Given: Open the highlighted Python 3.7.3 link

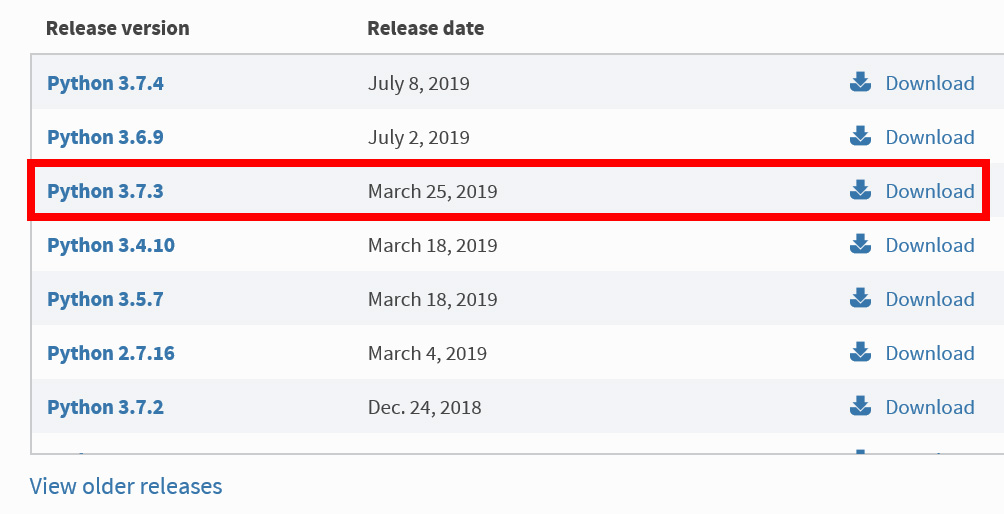Looking at the screenshot, I should click(106, 191).
